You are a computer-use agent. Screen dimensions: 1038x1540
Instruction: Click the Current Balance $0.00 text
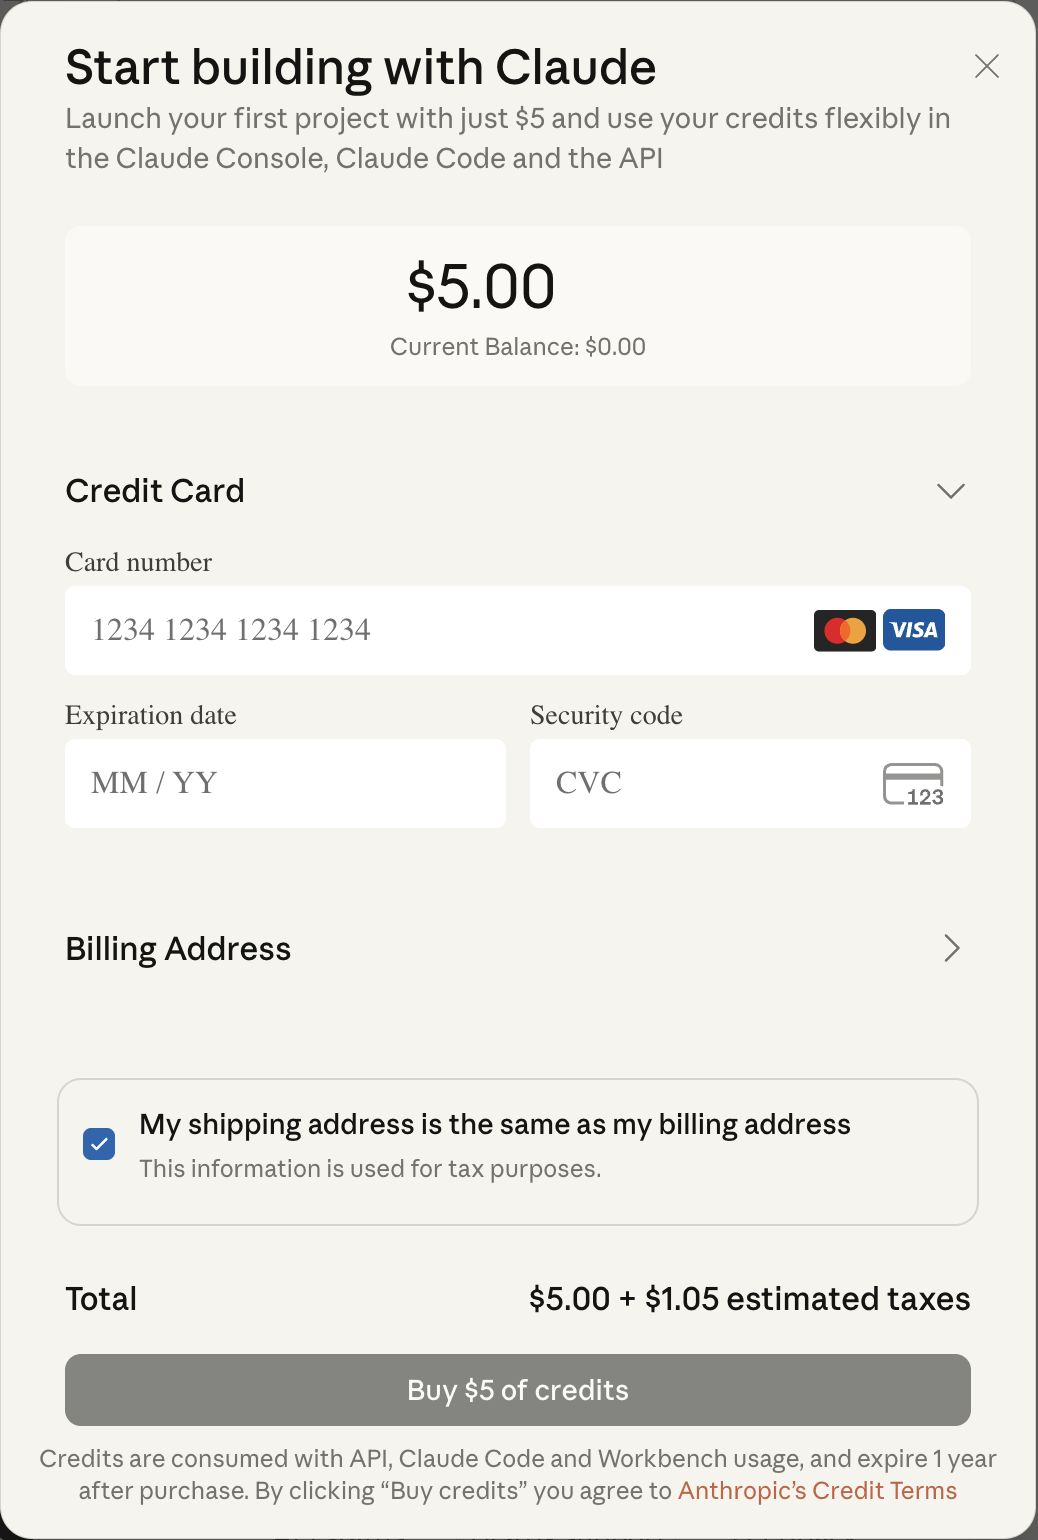click(517, 347)
